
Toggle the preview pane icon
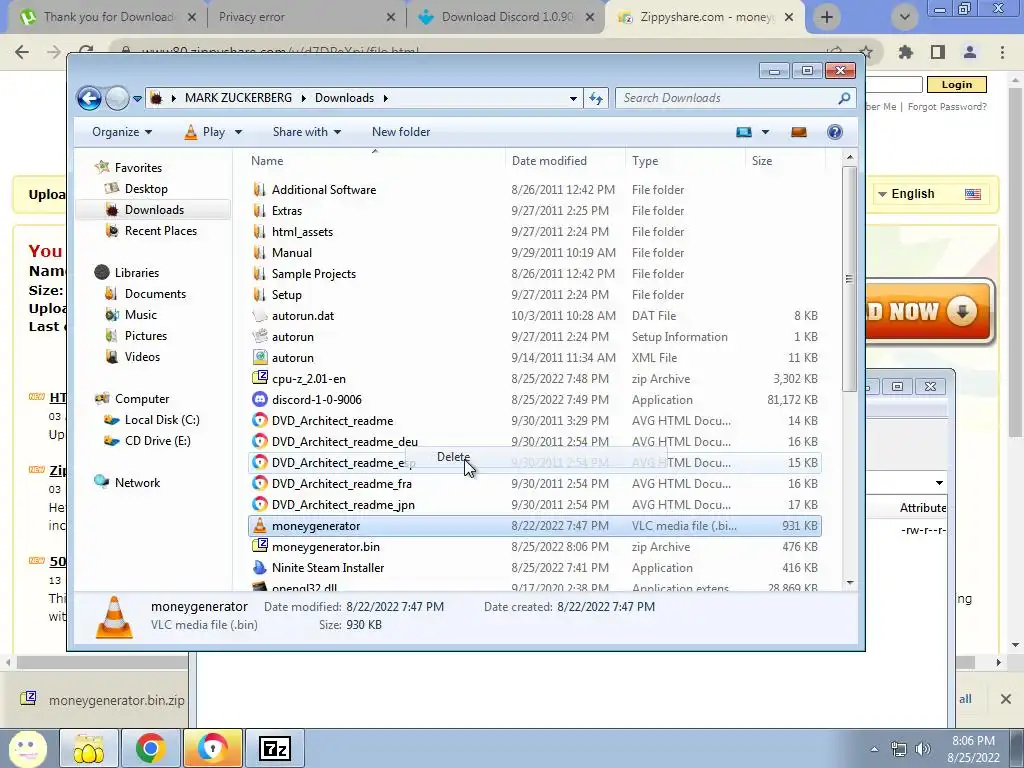[799, 132]
